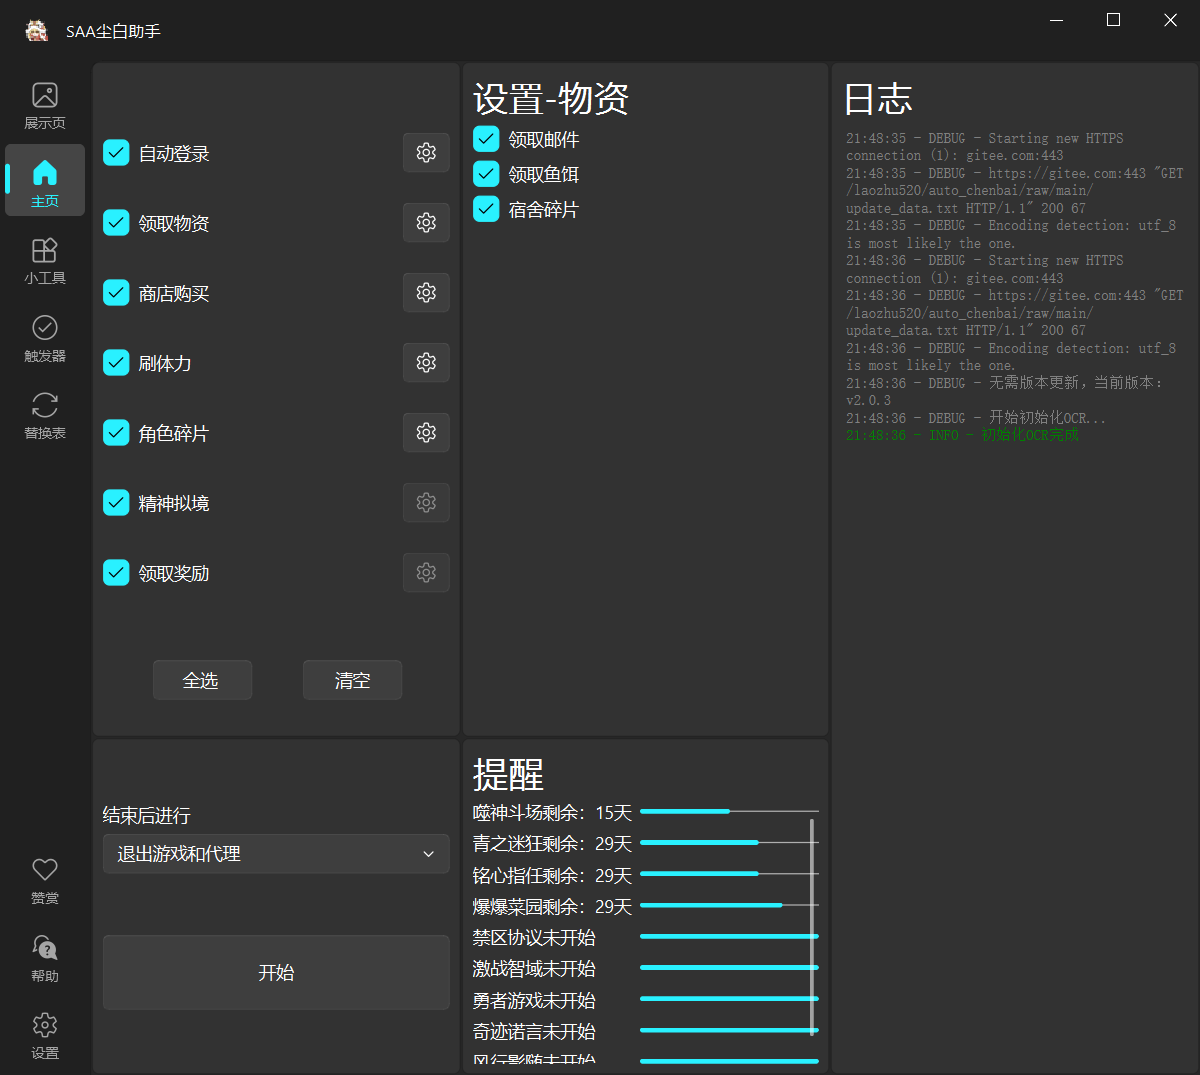This screenshot has width=1200, height=1075.
Task: Click the 开始 start button
Action: click(276, 972)
